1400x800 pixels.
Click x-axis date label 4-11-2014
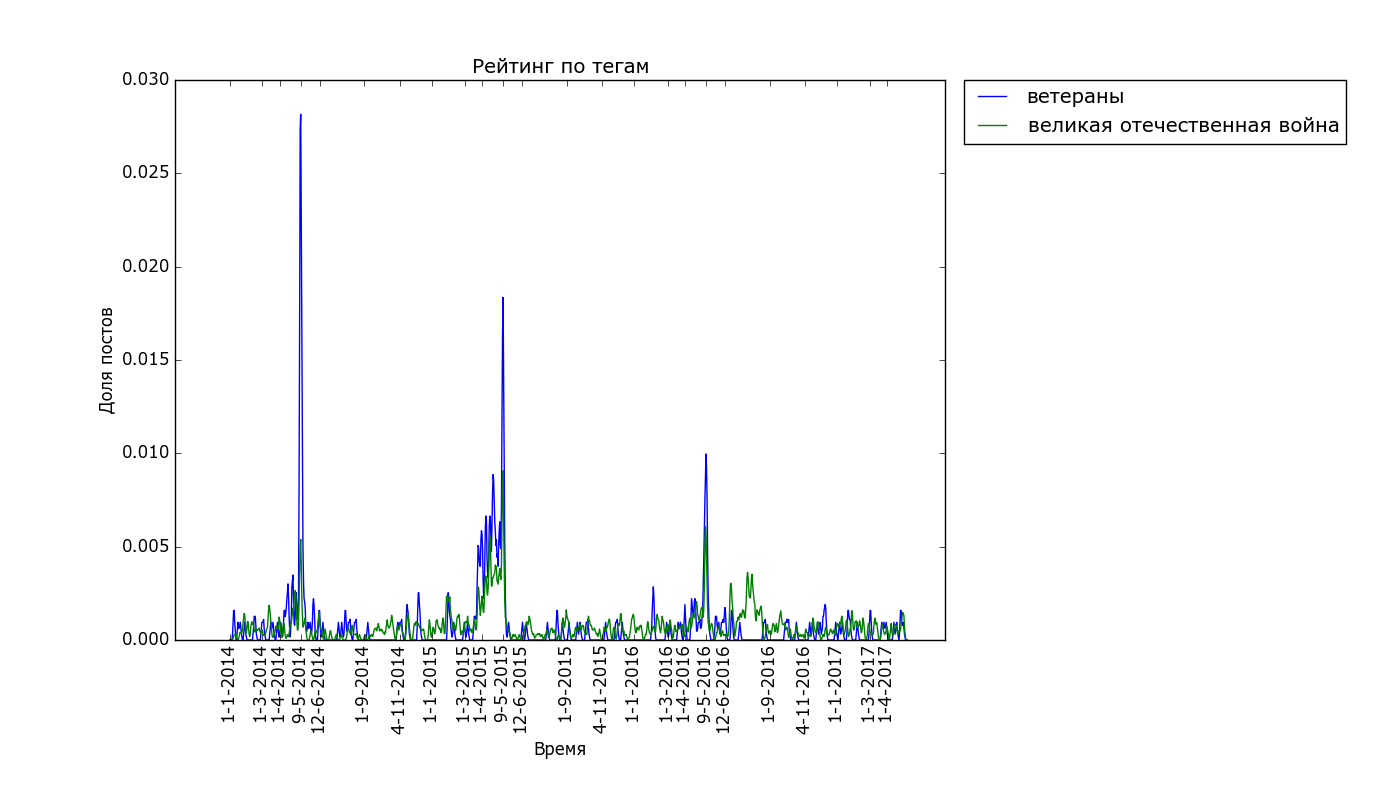click(x=398, y=690)
